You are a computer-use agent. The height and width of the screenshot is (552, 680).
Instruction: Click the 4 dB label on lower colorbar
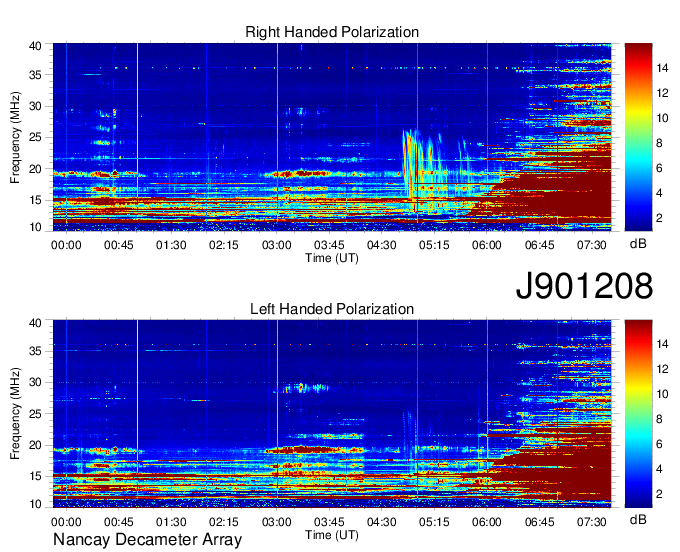click(x=659, y=469)
